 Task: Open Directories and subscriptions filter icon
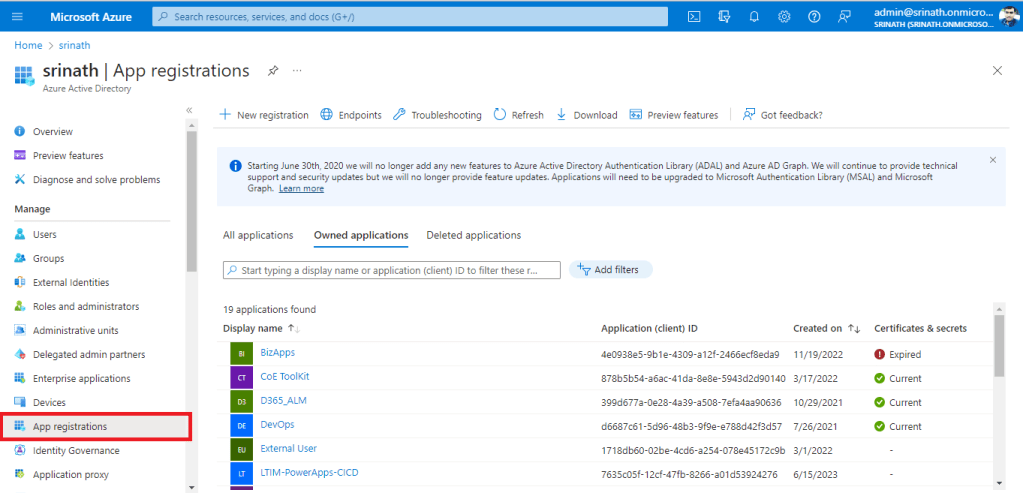(724, 16)
